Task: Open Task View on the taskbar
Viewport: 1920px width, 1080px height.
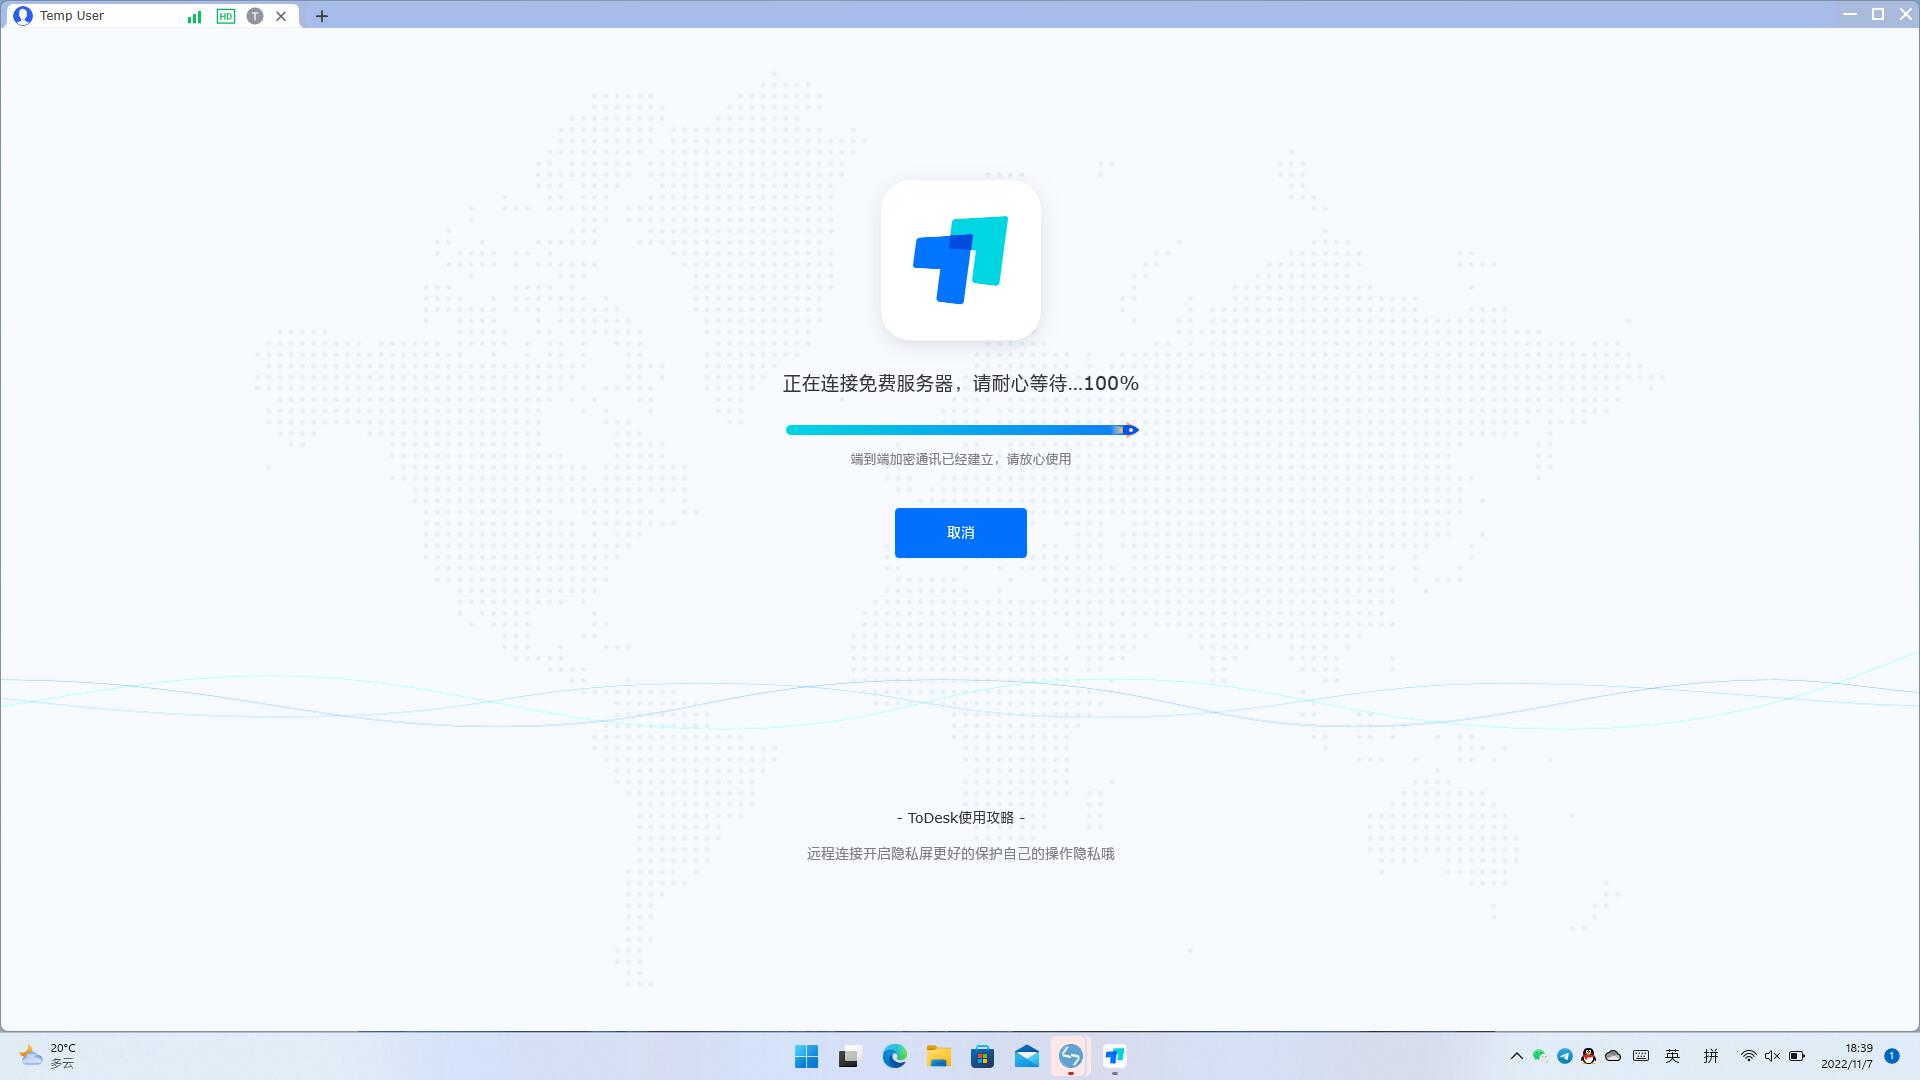Action: click(x=850, y=1056)
